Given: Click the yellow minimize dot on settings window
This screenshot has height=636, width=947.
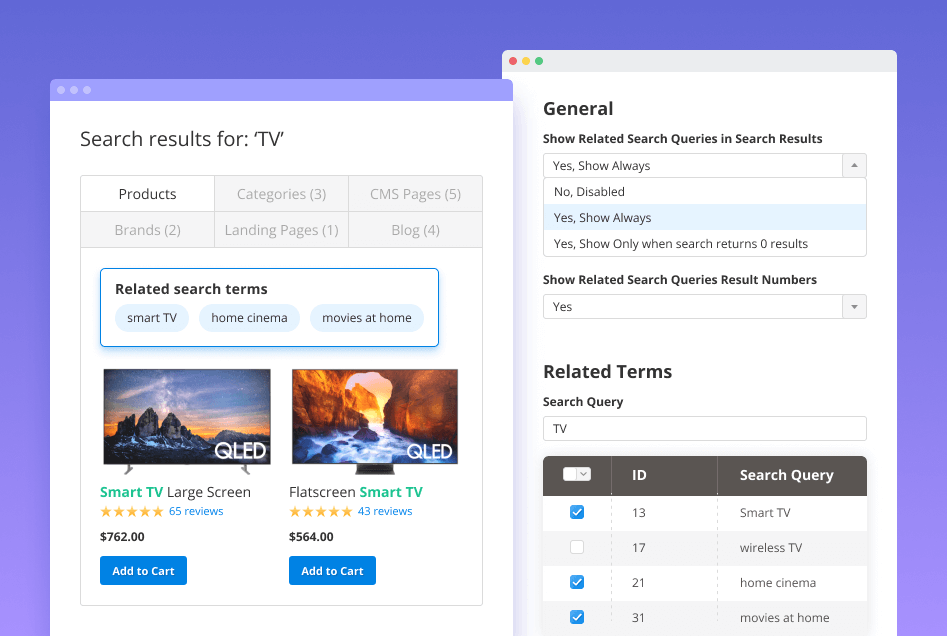Looking at the screenshot, I should 526,61.
